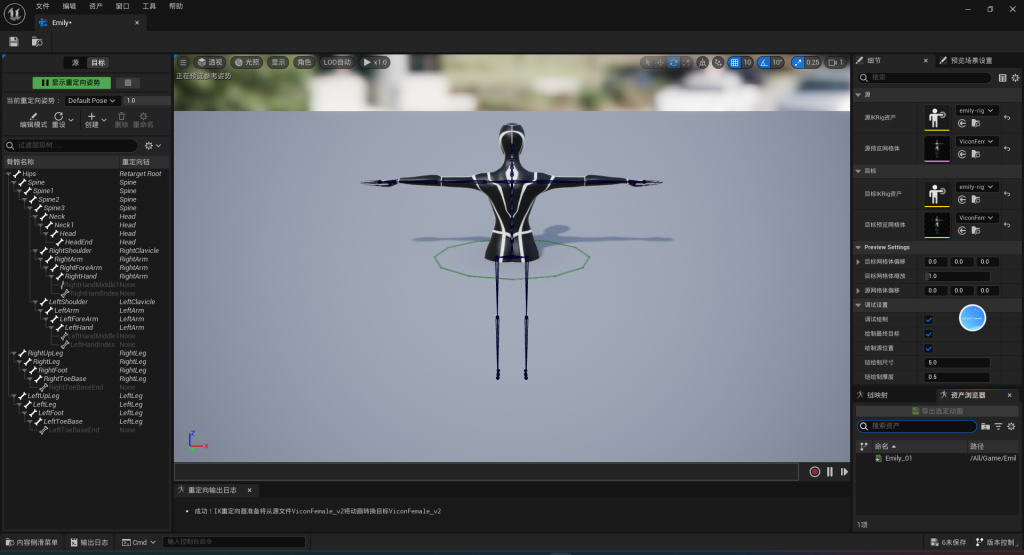Uncheck the 绘制最终目标 checkbox

[x=929, y=333]
